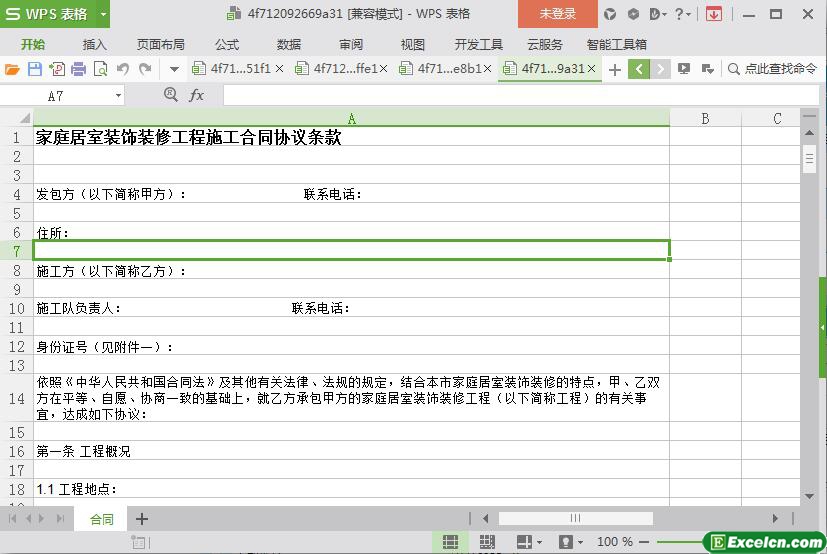Select column B header
827x554 pixels.
tap(705, 119)
